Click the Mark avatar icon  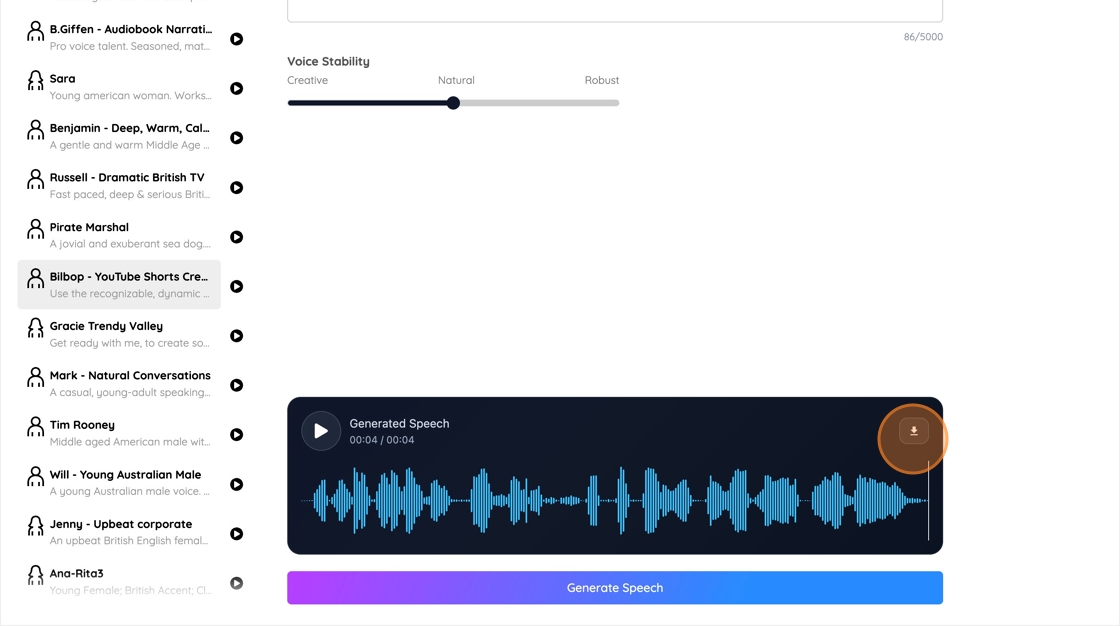[35, 377]
